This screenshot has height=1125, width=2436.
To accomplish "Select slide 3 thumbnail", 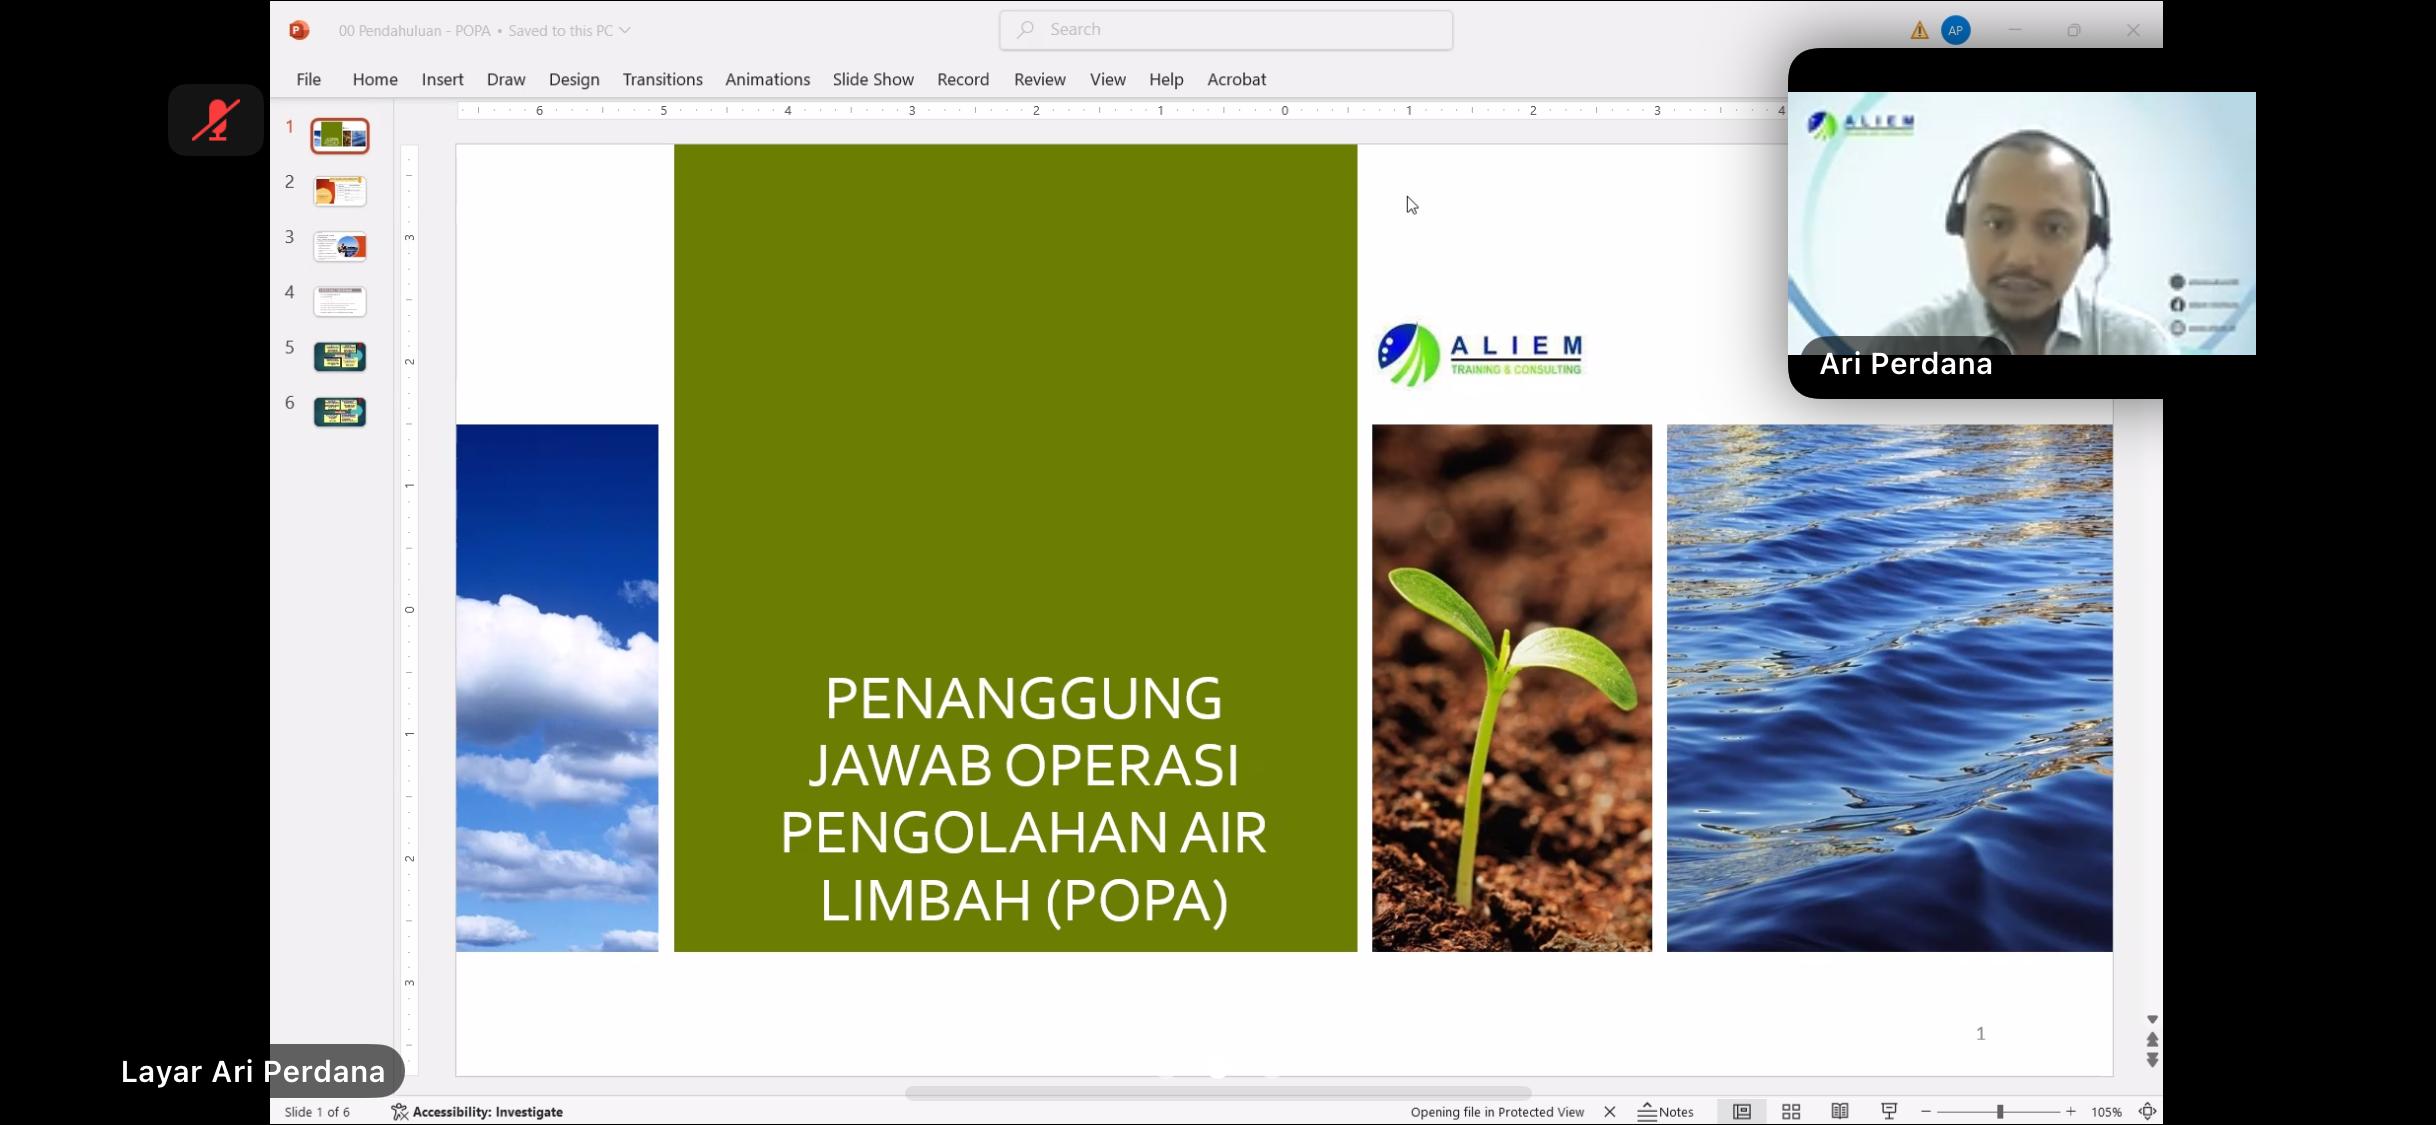I will pos(340,246).
